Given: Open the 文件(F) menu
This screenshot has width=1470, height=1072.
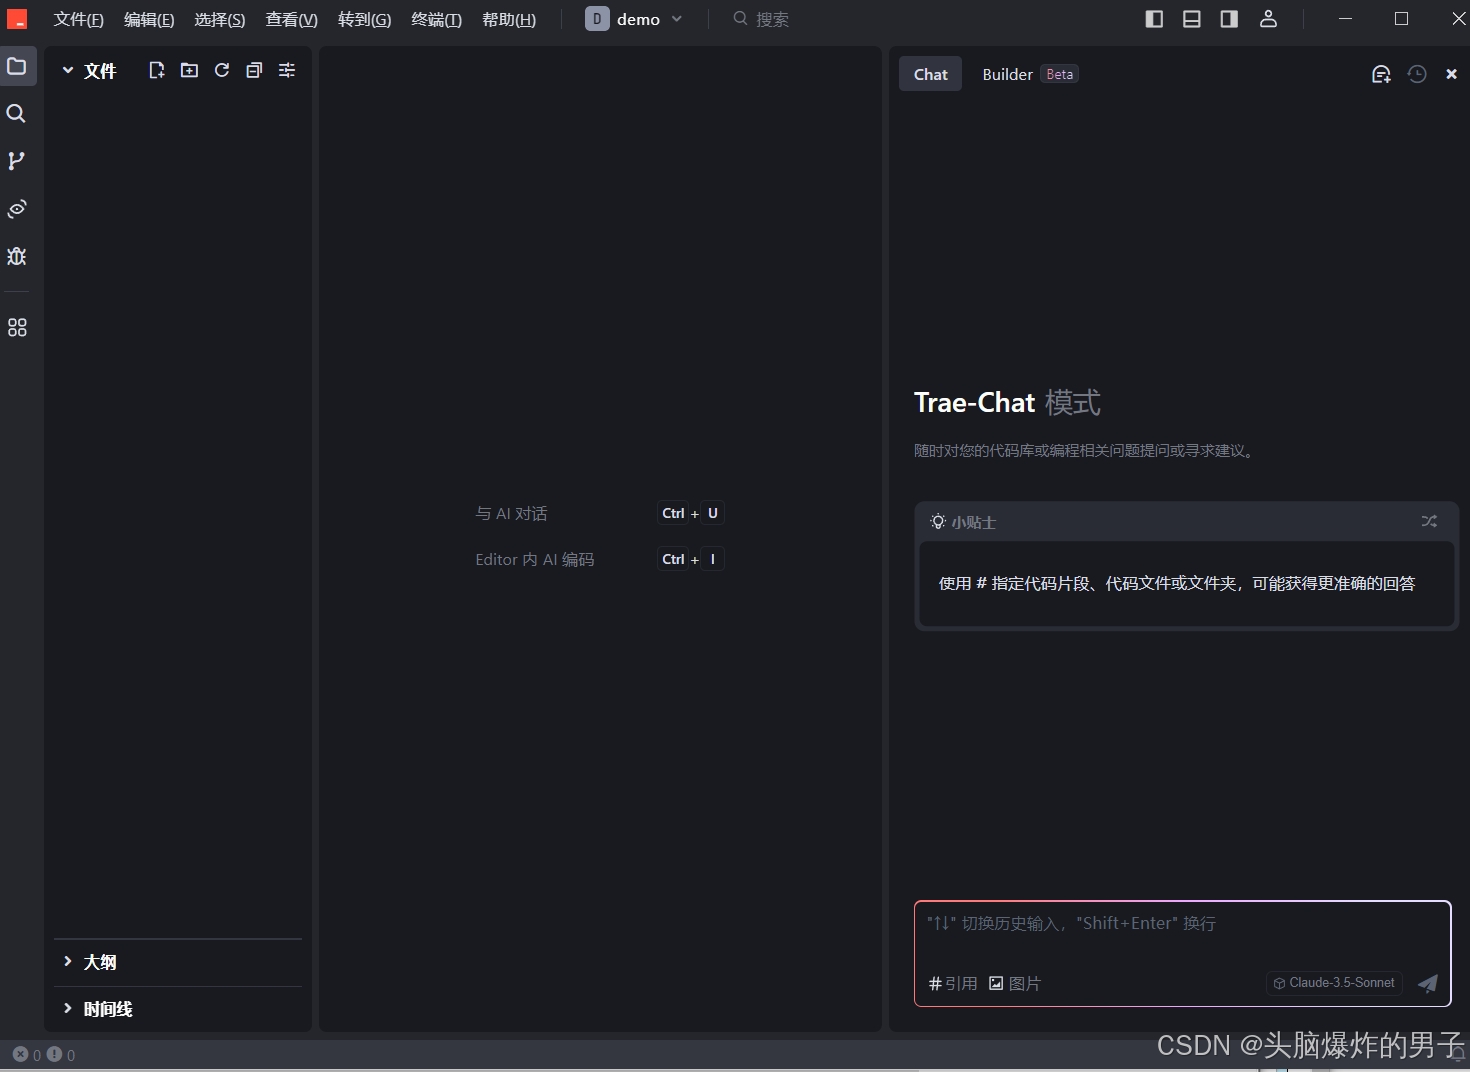Looking at the screenshot, I should click(x=79, y=19).
